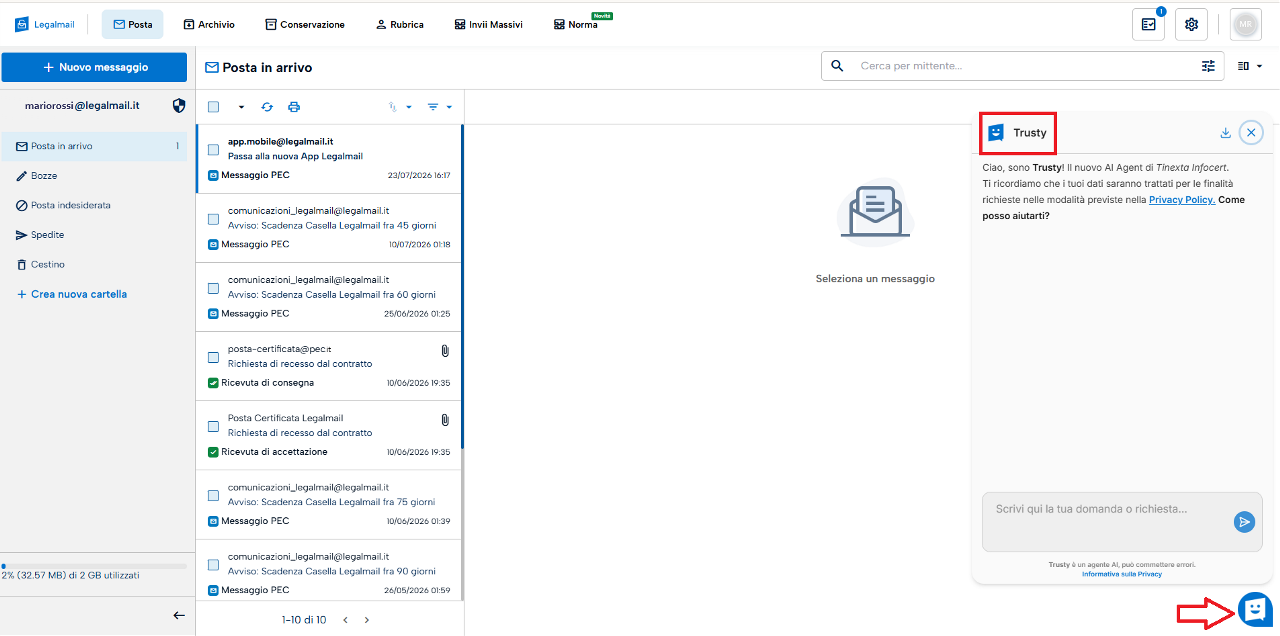
Task: Click the green Ricevuta di consegna icon
Action: 213,383
